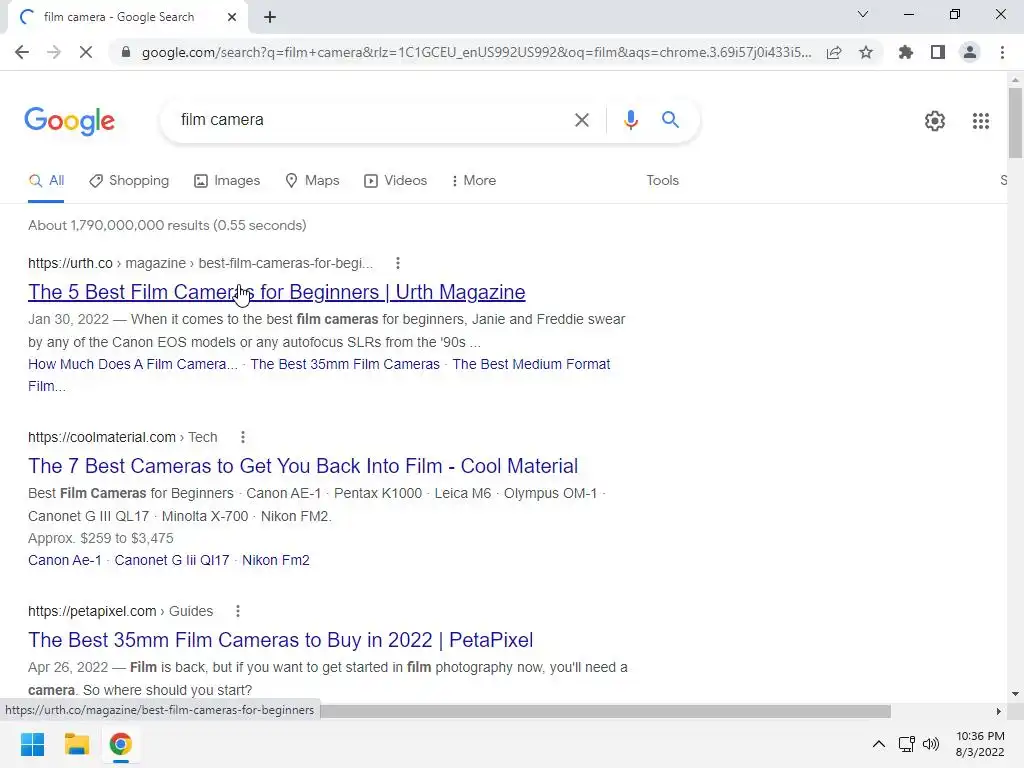1024x768 pixels.
Task: Open the network tray icon
Action: pos(906,744)
